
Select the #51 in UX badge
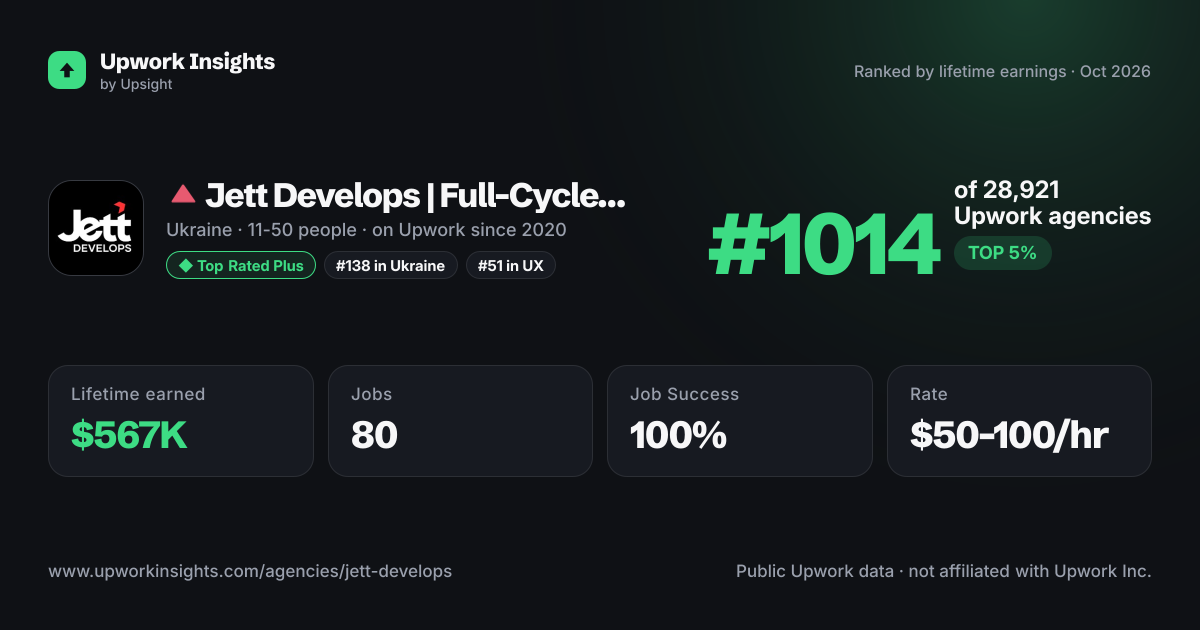pos(511,265)
